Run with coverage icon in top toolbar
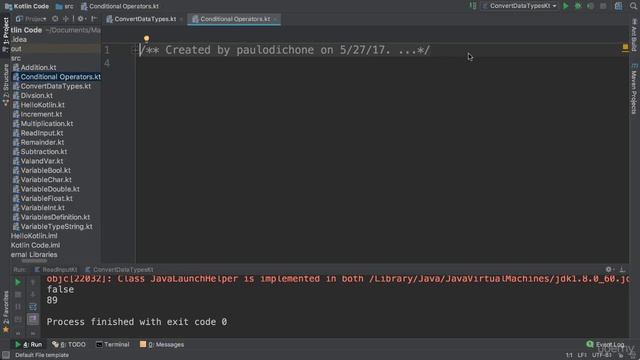This screenshot has height=360, width=640. 590,6
